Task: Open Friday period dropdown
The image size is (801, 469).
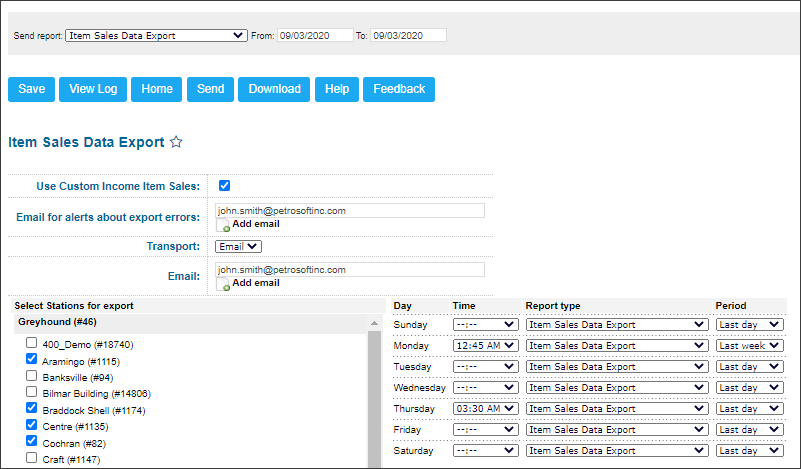Action: click(x=750, y=430)
